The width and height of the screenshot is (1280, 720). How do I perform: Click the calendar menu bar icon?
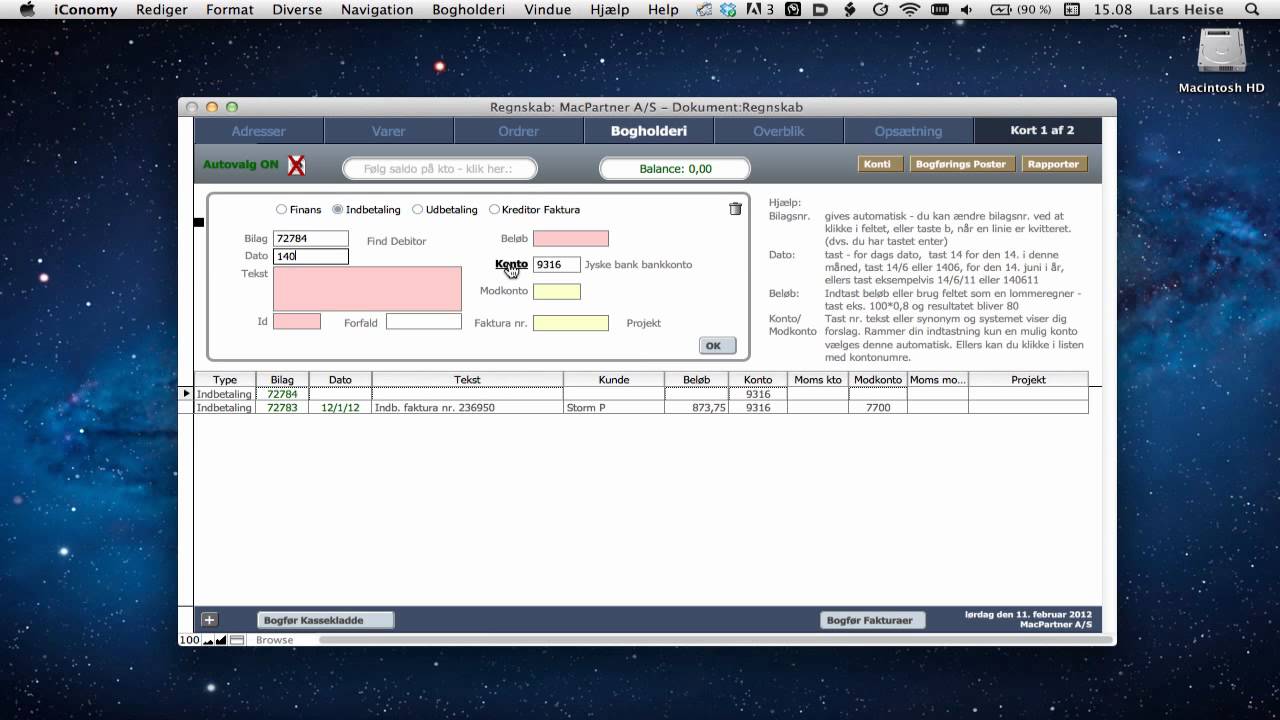point(1072,9)
